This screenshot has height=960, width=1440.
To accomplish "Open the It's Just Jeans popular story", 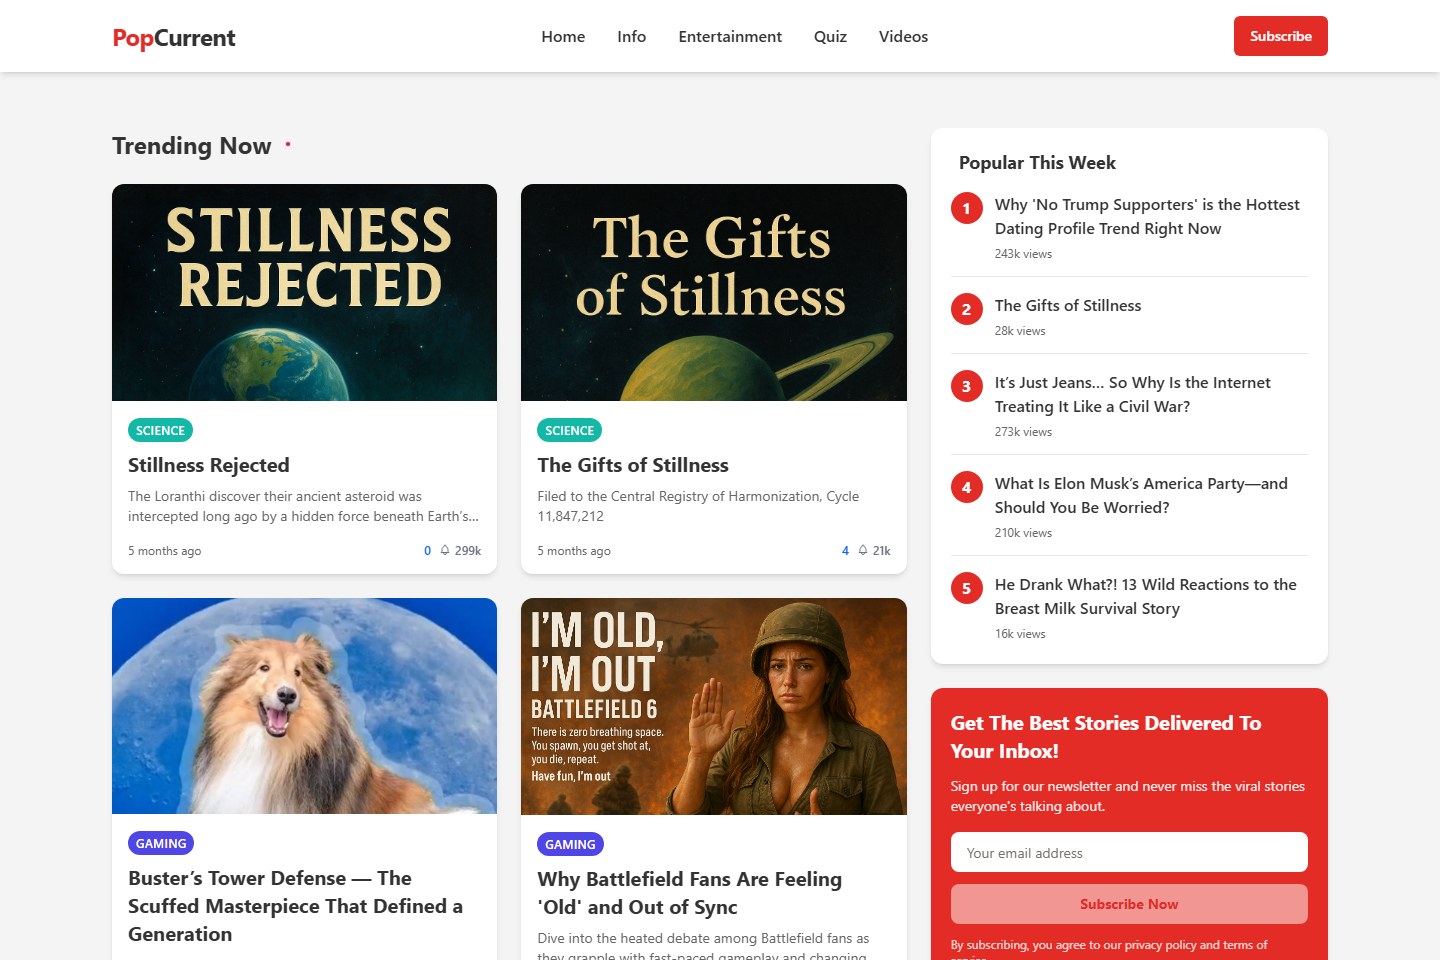I will click(x=1133, y=394).
